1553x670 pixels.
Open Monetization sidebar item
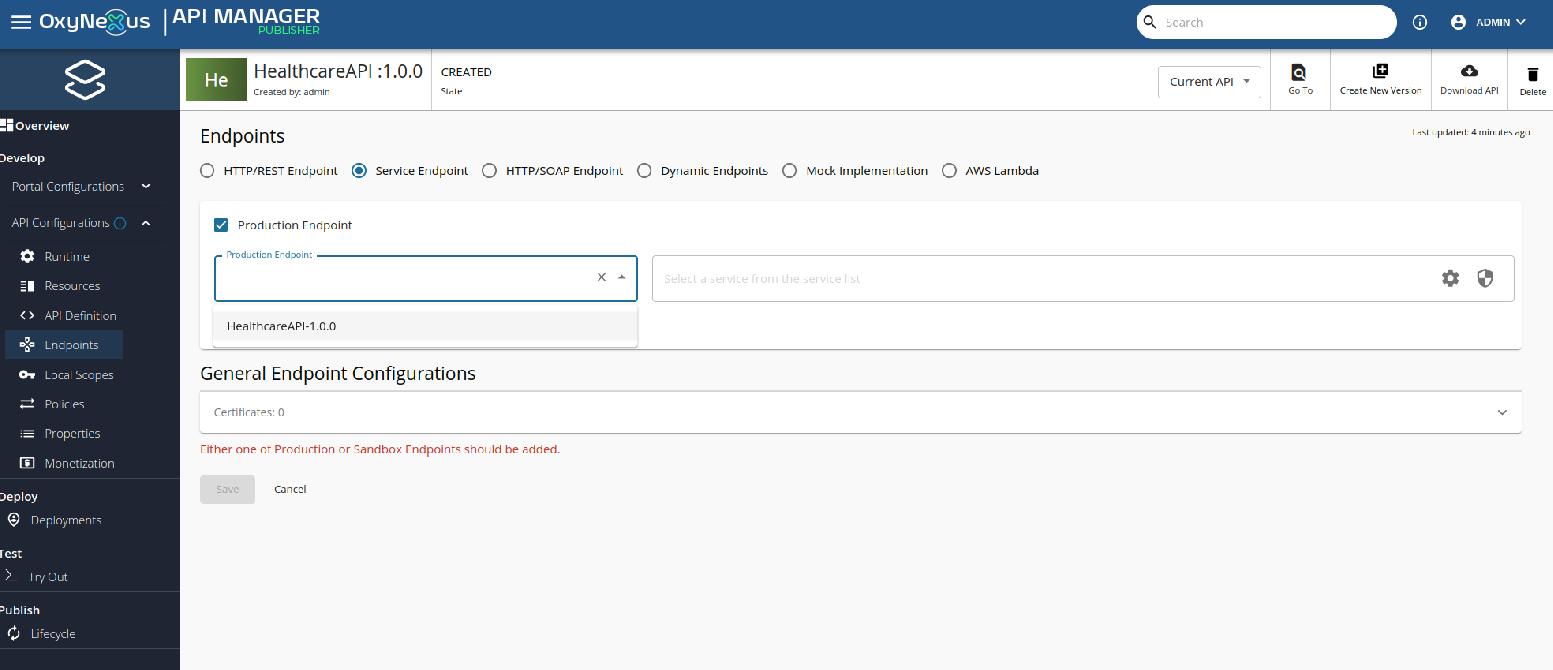79,463
